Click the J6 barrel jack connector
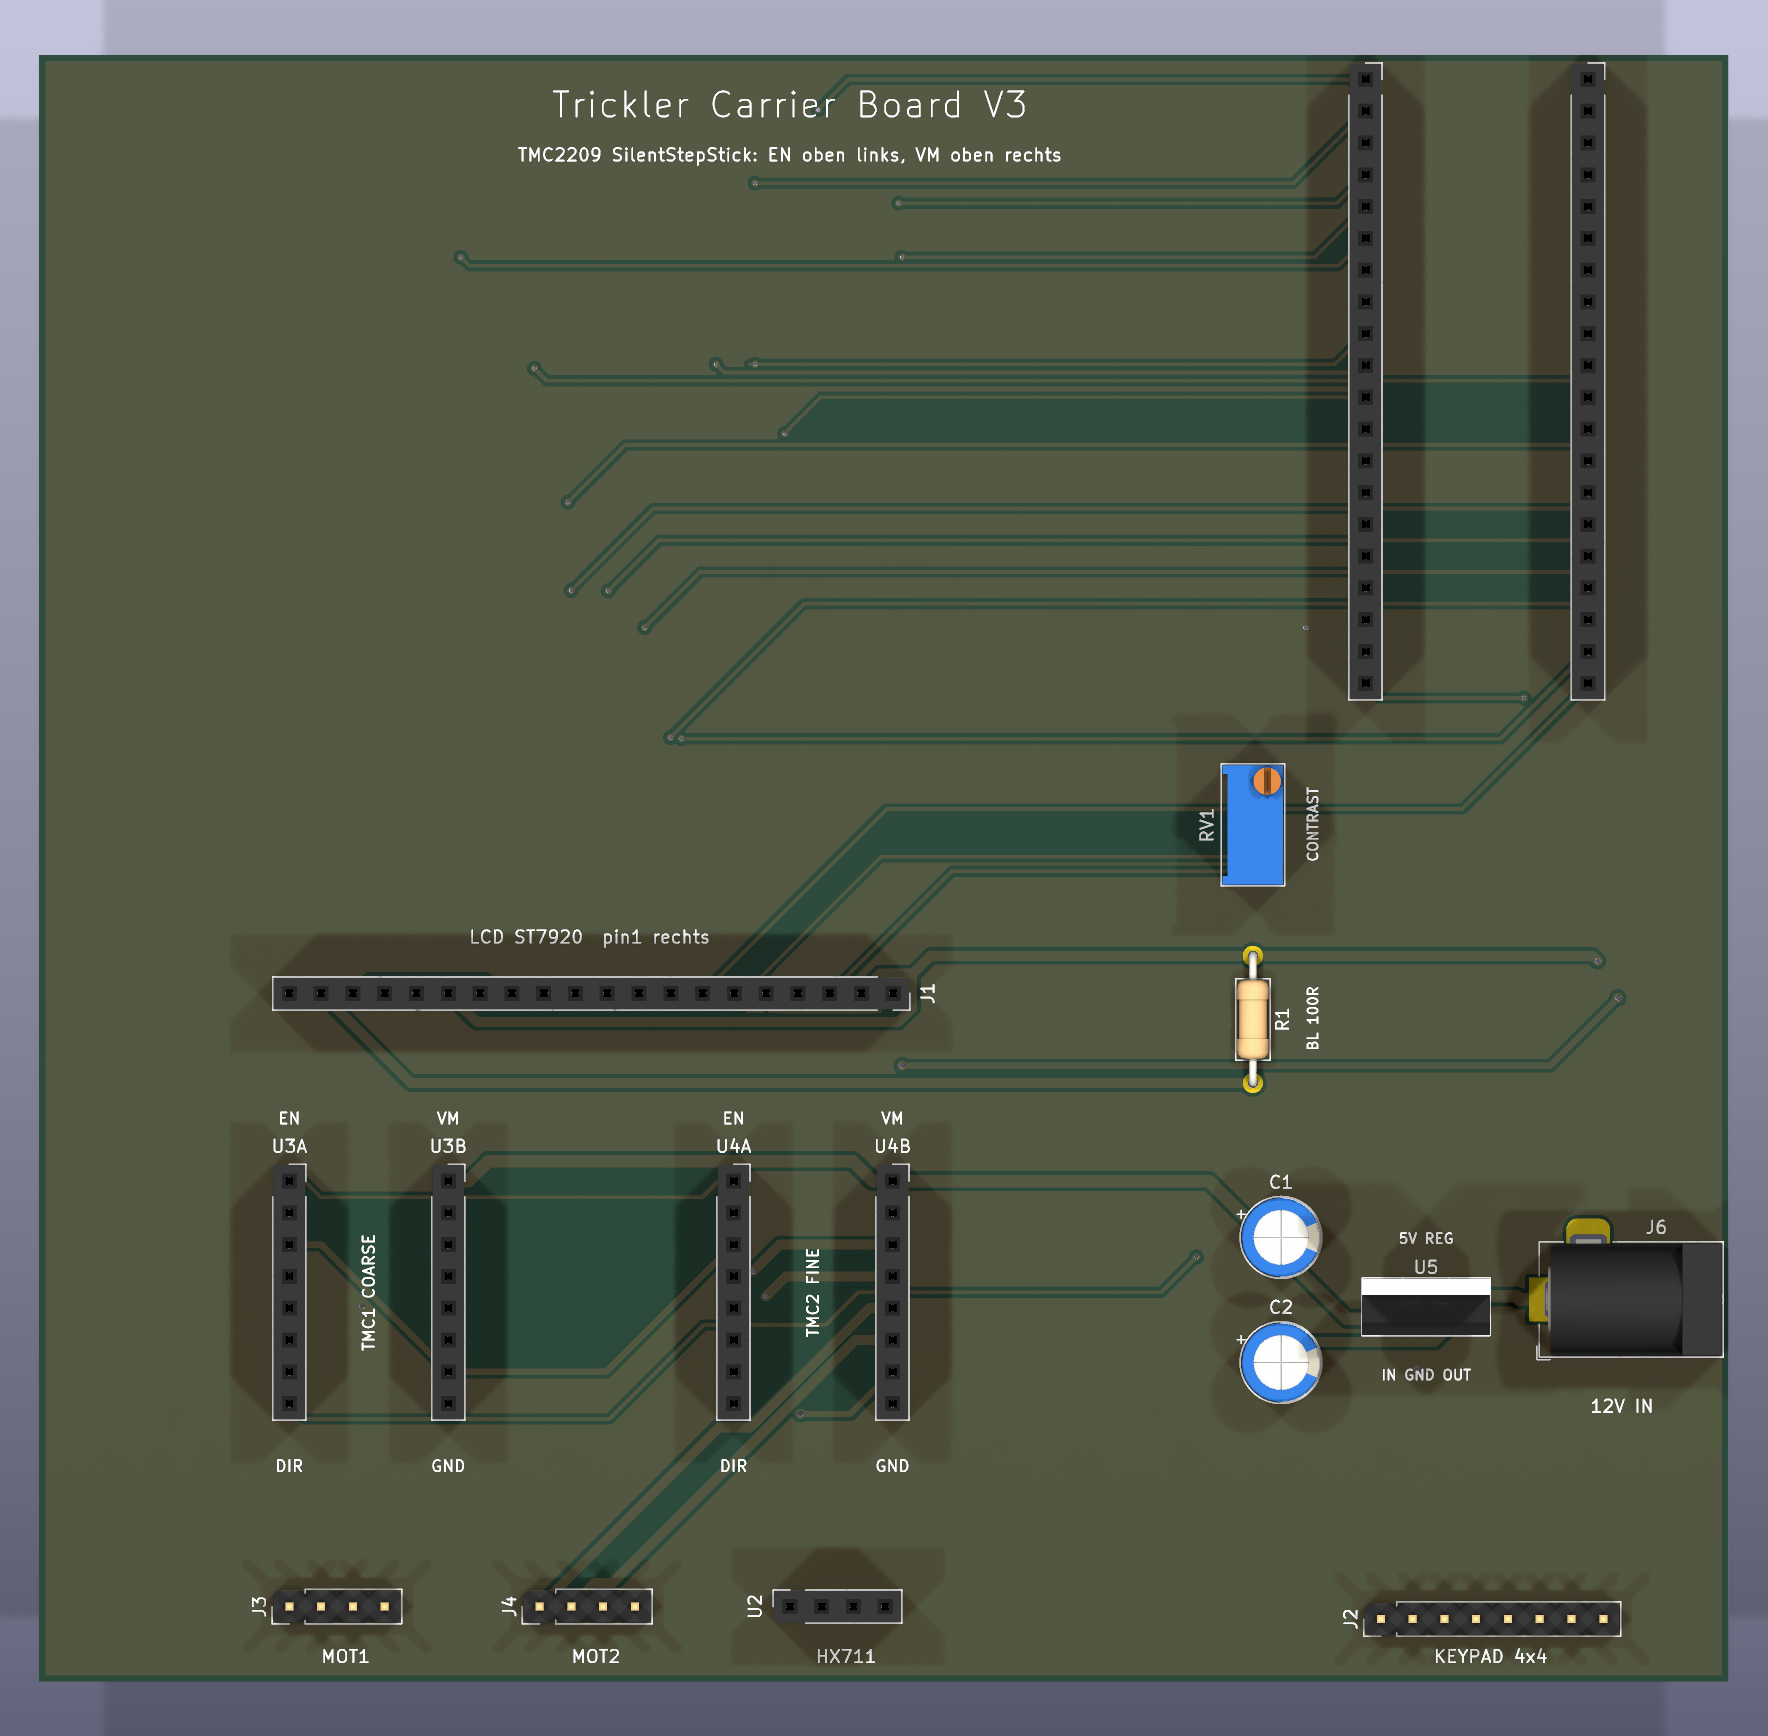This screenshot has height=1736, width=1768. coord(1628,1298)
